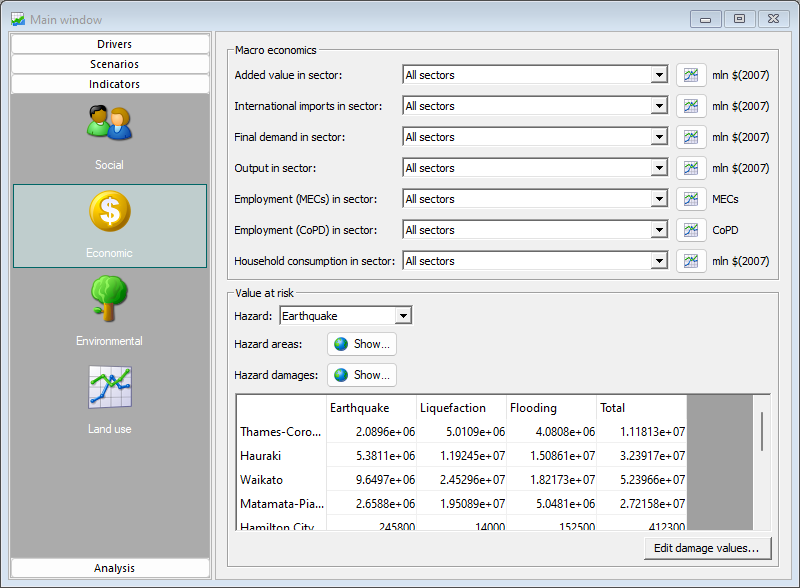Open Employment (MECs) sector dropdown

pyautogui.click(x=659, y=199)
